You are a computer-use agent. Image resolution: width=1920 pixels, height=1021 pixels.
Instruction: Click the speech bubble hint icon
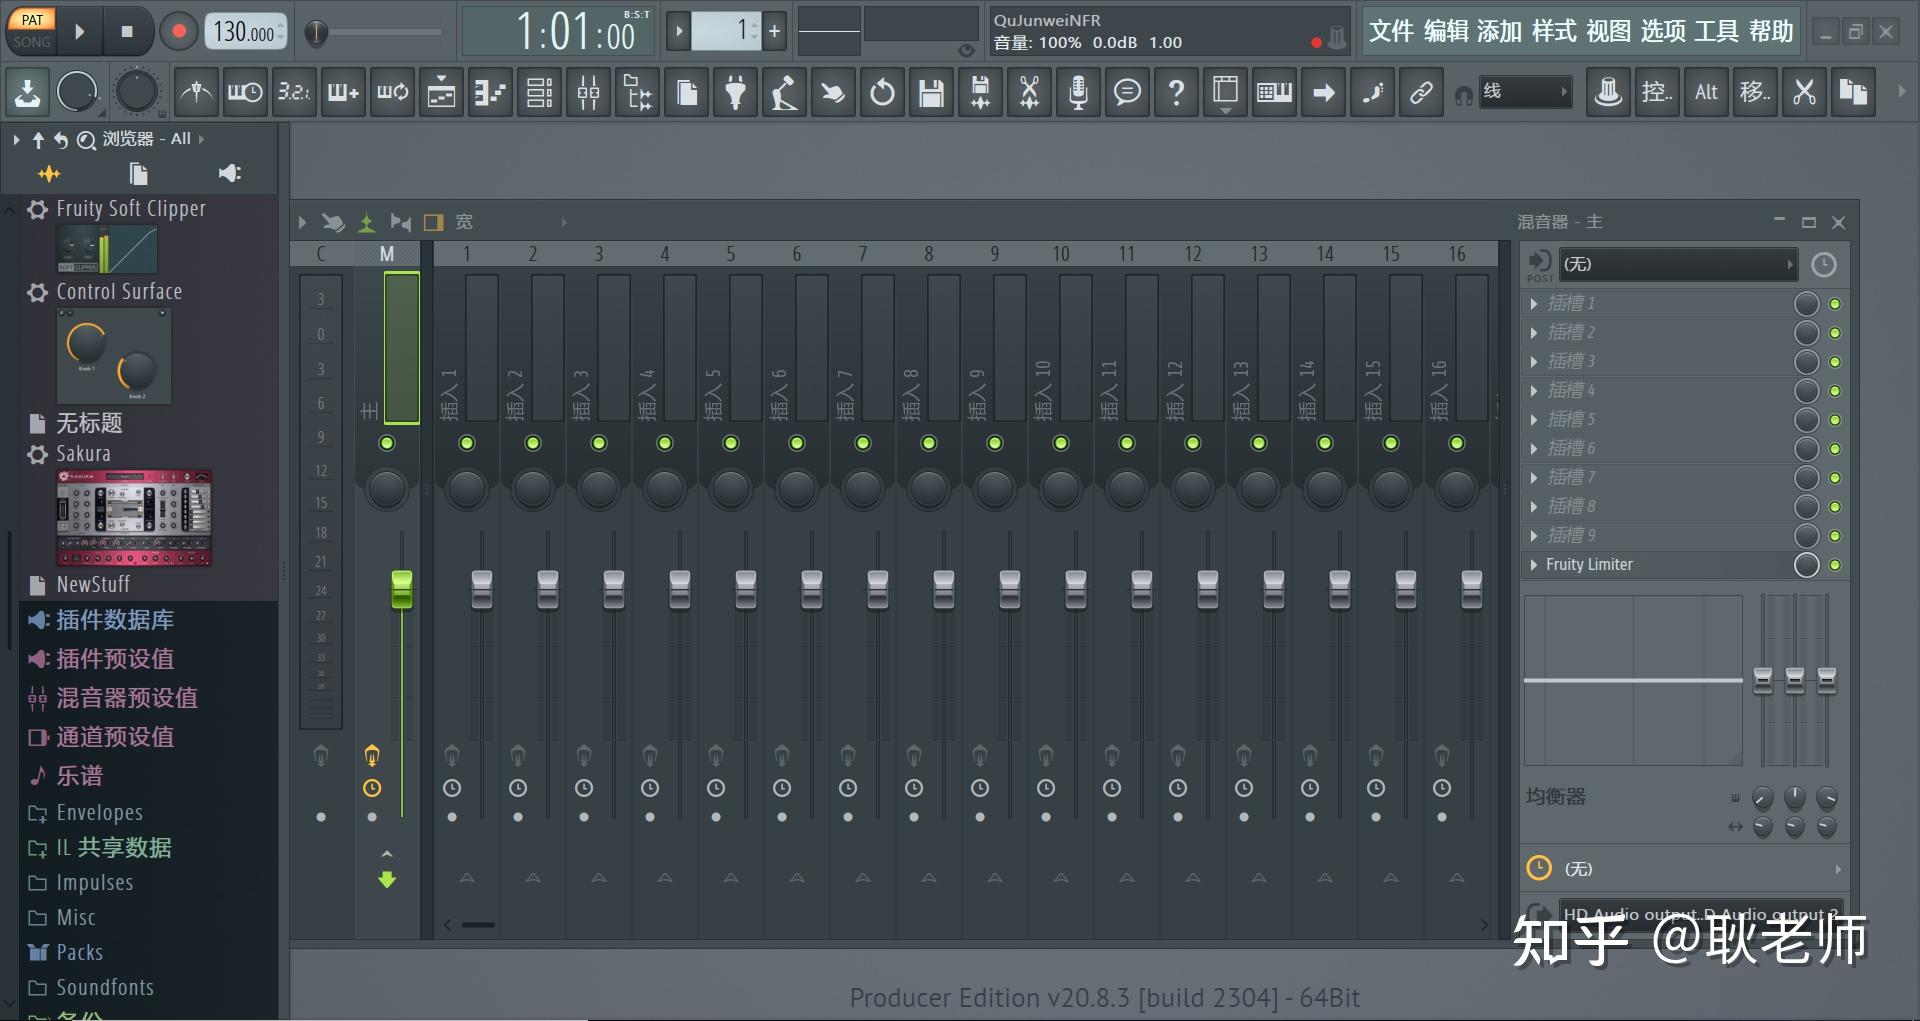click(1127, 93)
